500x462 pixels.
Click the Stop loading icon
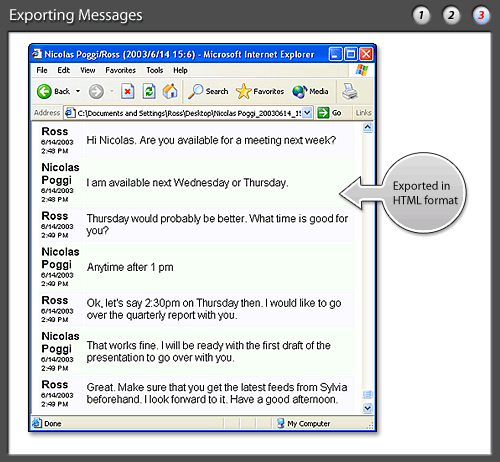pos(128,91)
